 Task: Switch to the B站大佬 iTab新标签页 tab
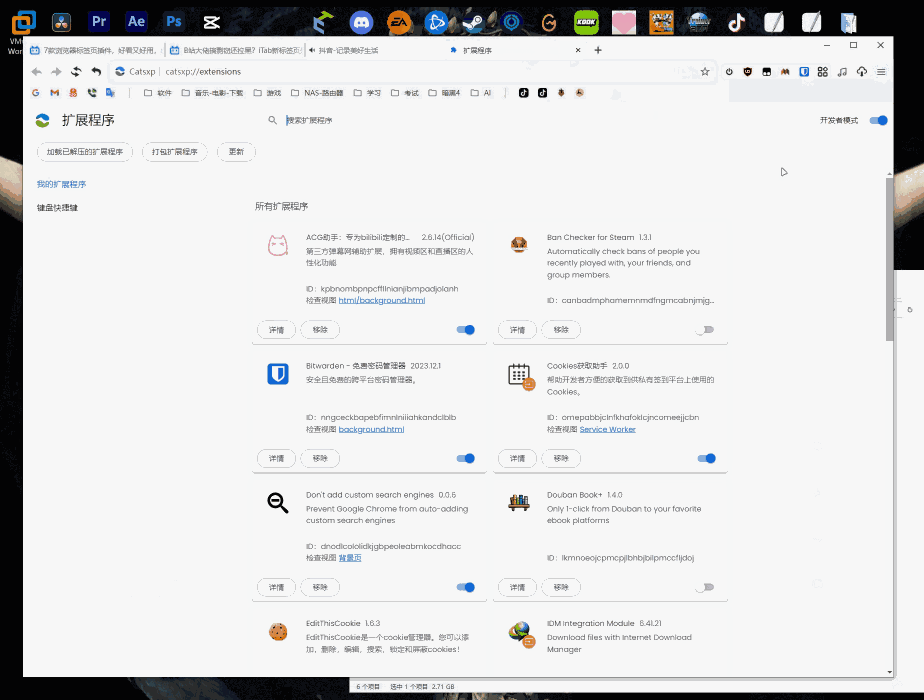pos(235,51)
